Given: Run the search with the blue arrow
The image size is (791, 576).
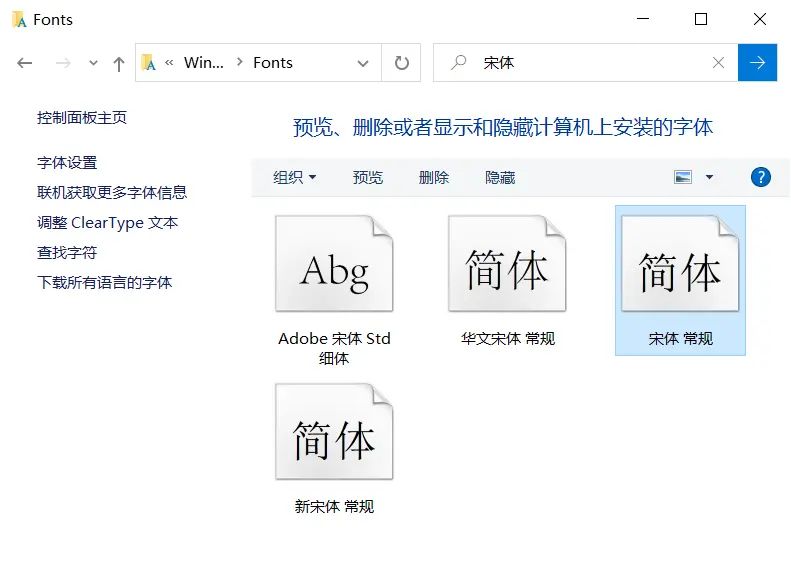Looking at the screenshot, I should (x=757, y=63).
